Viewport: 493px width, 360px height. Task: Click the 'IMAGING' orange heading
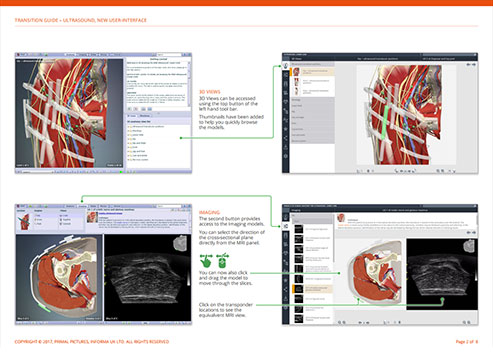pos(209,212)
